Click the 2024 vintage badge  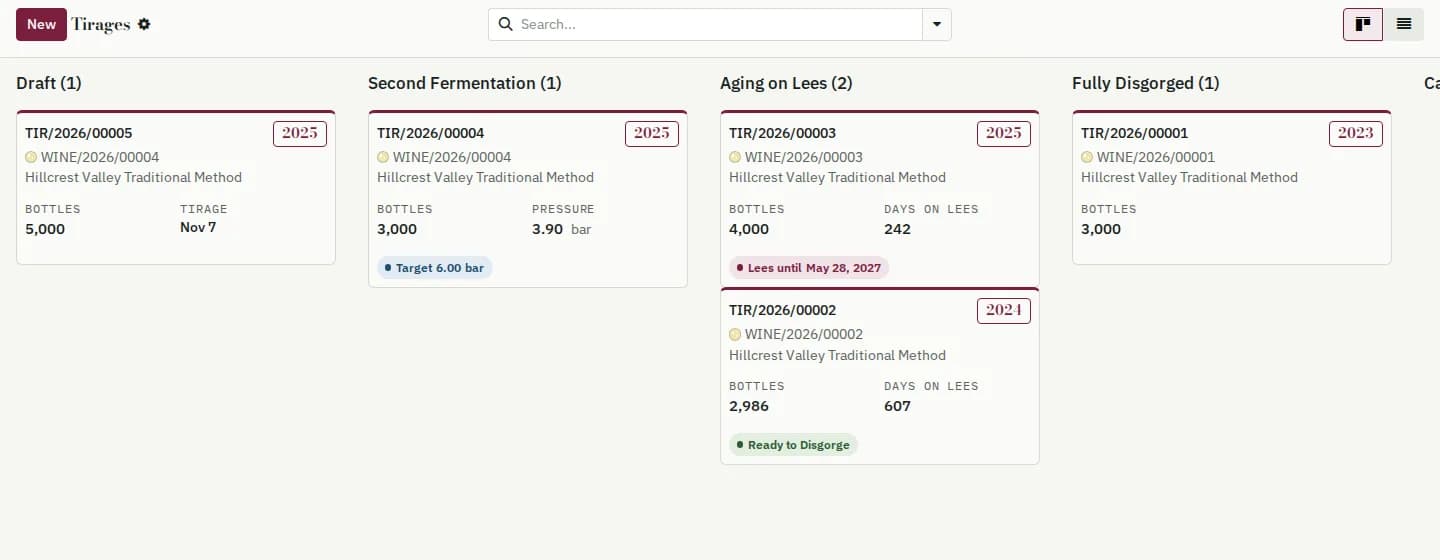pos(1003,310)
